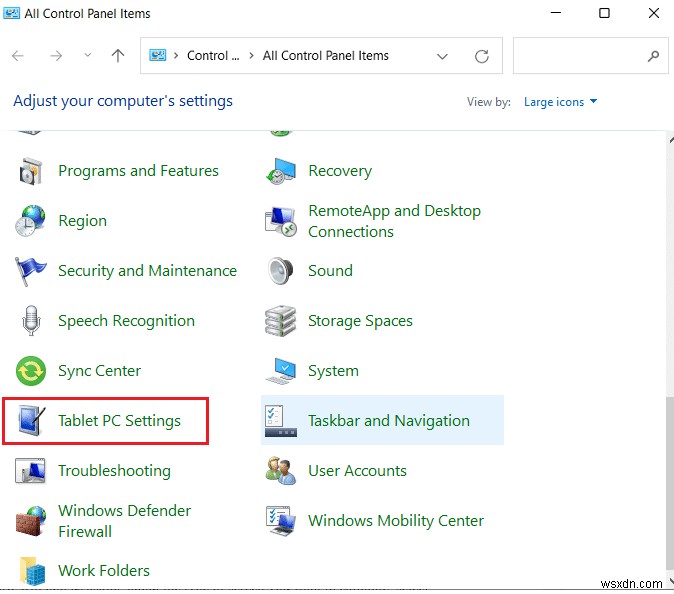Open the Tablet PC Settings icon
The image size is (674, 594).
[x=31, y=421]
